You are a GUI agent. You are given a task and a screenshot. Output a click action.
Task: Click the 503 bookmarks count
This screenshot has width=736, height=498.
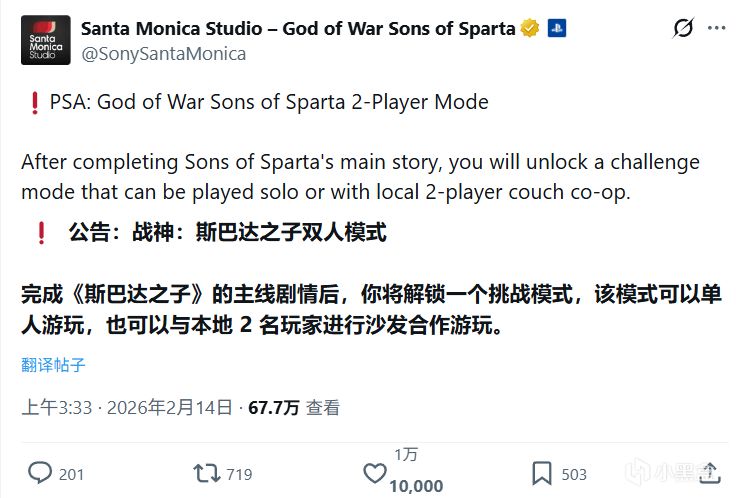[x=574, y=474]
